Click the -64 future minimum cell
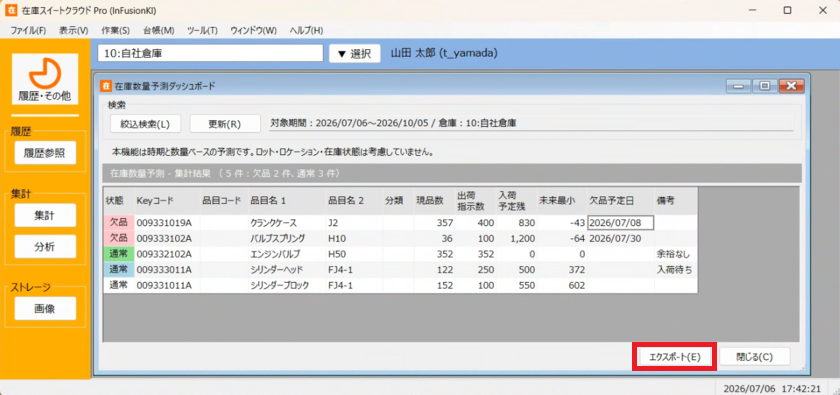The image size is (840, 395). [x=562, y=238]
